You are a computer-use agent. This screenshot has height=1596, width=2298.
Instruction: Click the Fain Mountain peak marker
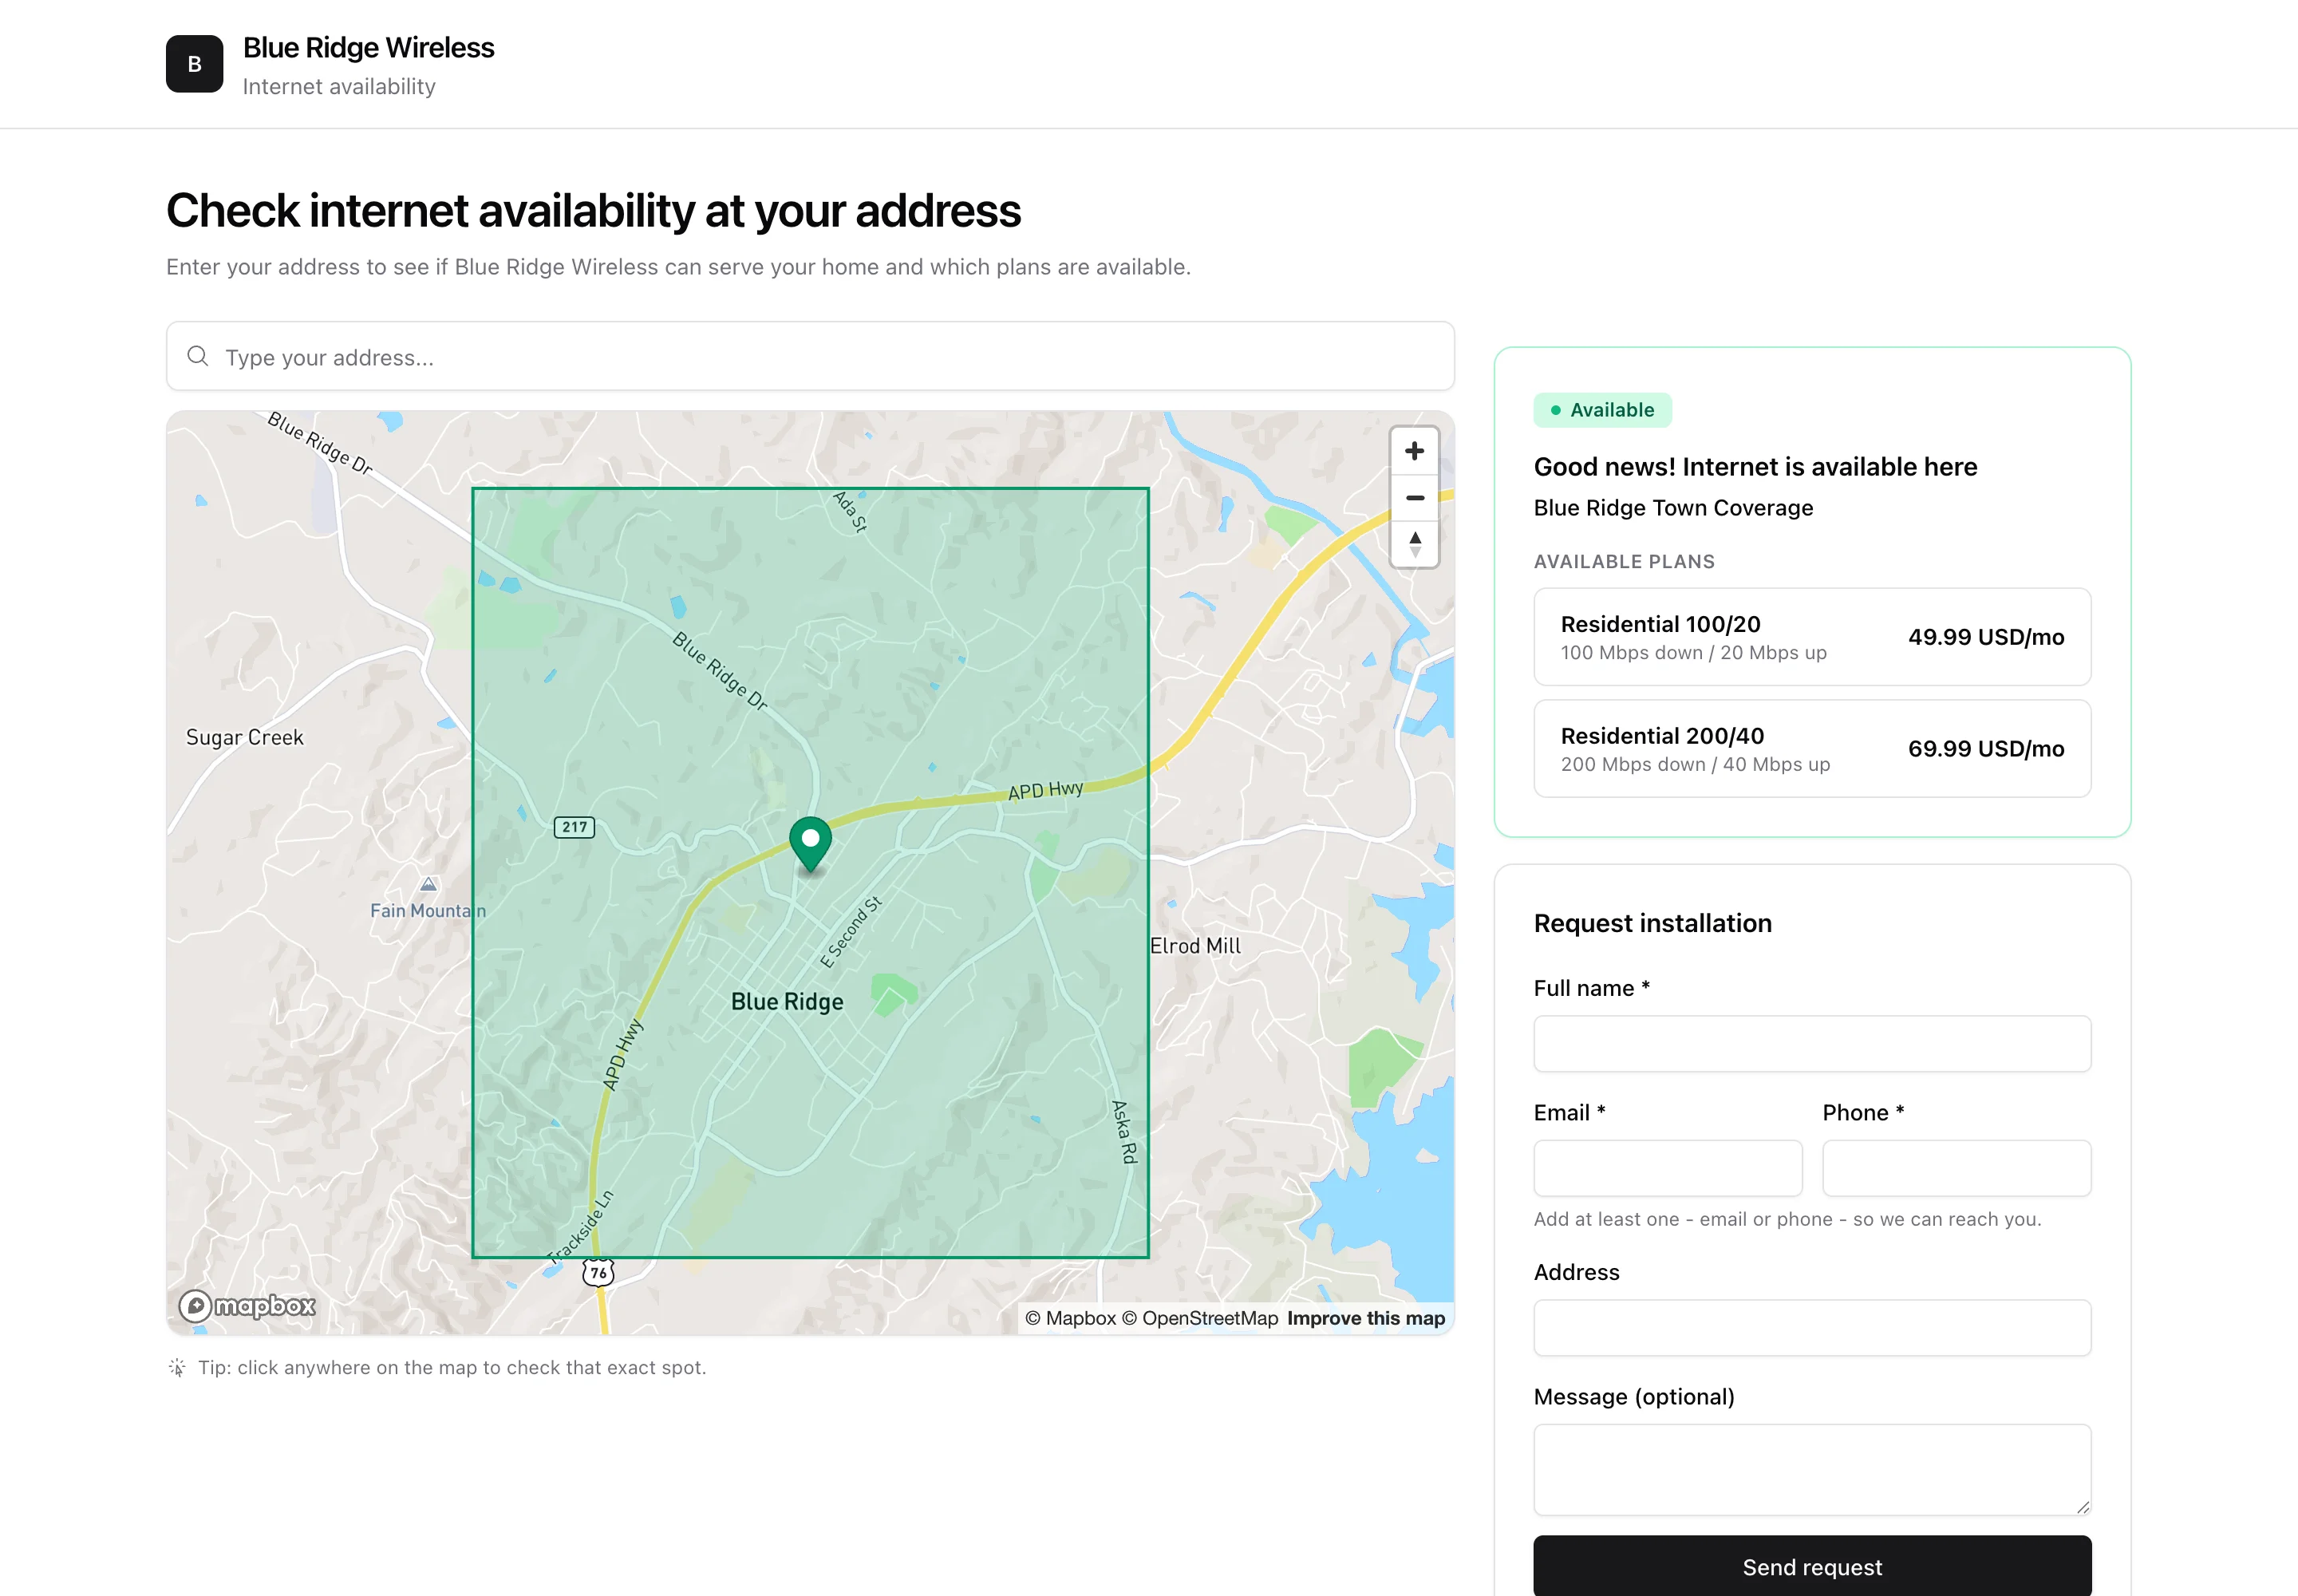tap(428, 884)
